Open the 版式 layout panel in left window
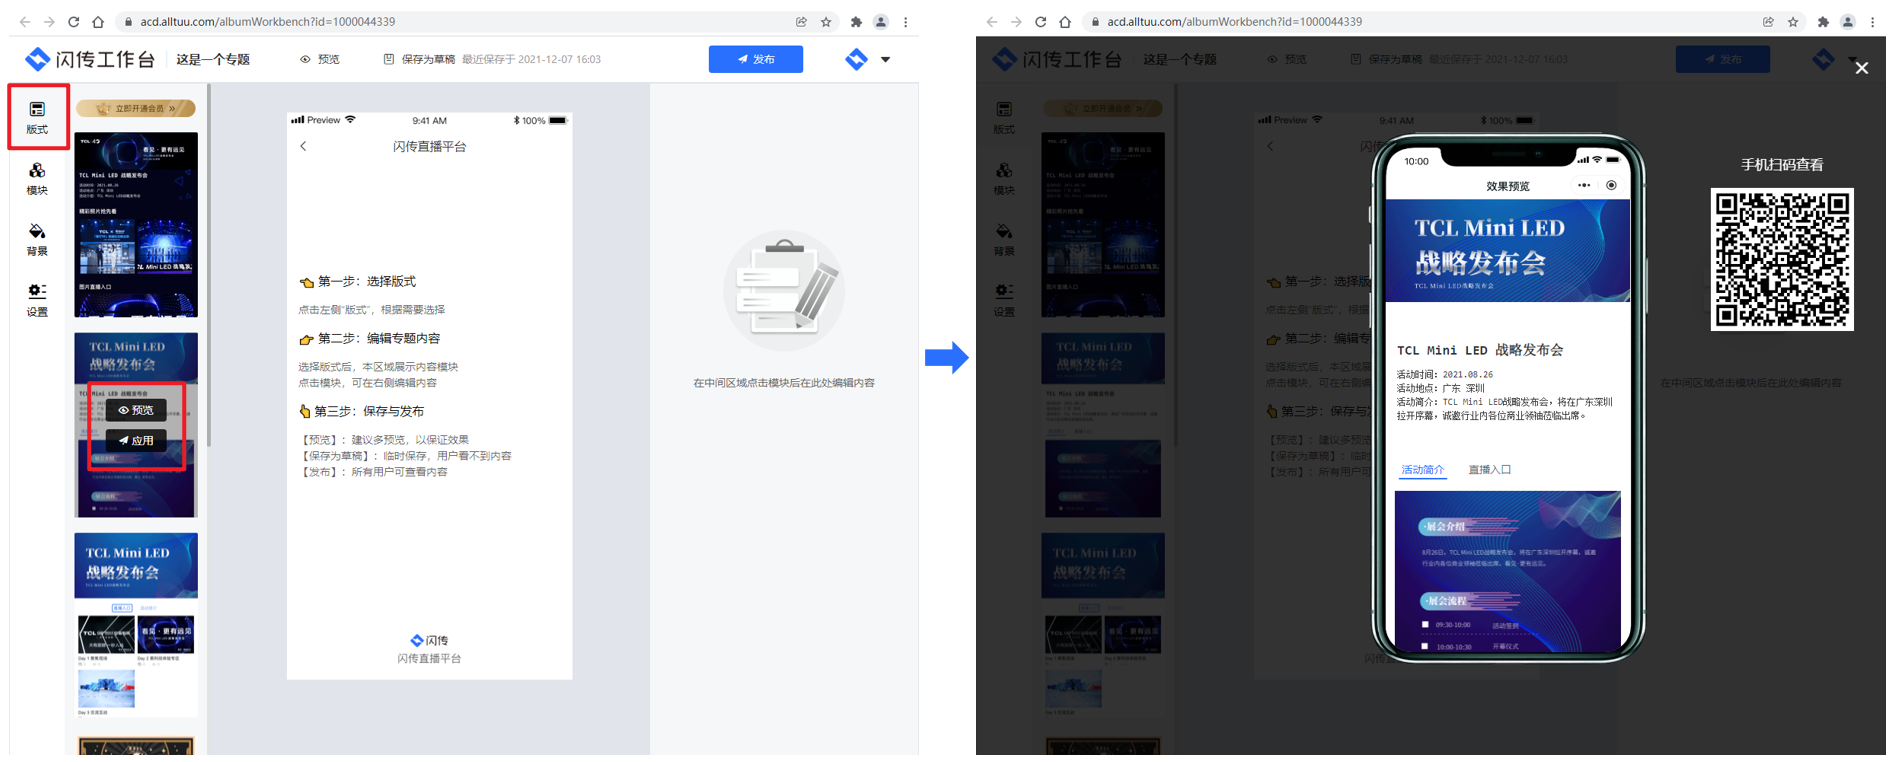 tap(37, 117)
